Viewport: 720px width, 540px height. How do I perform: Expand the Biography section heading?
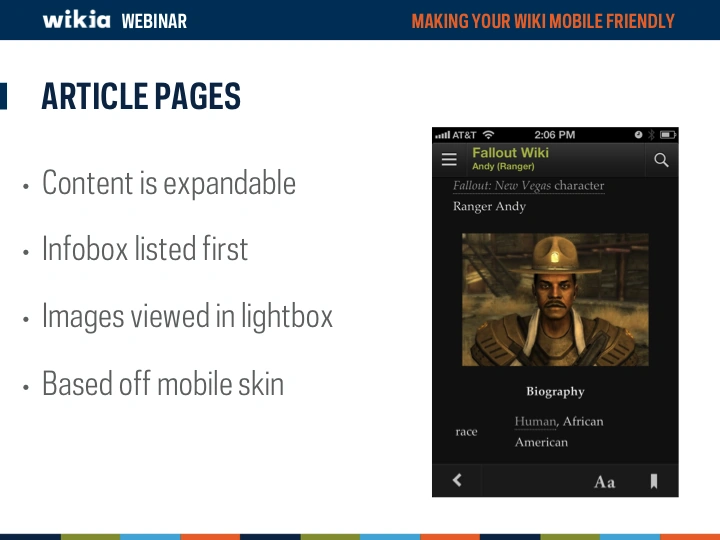555,392
